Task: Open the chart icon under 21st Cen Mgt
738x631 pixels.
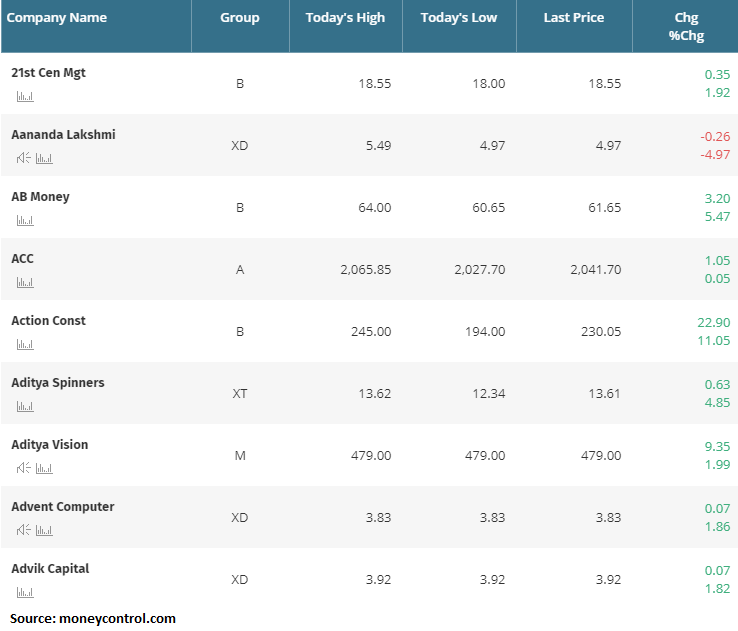Action: click(x=25, y=96)
